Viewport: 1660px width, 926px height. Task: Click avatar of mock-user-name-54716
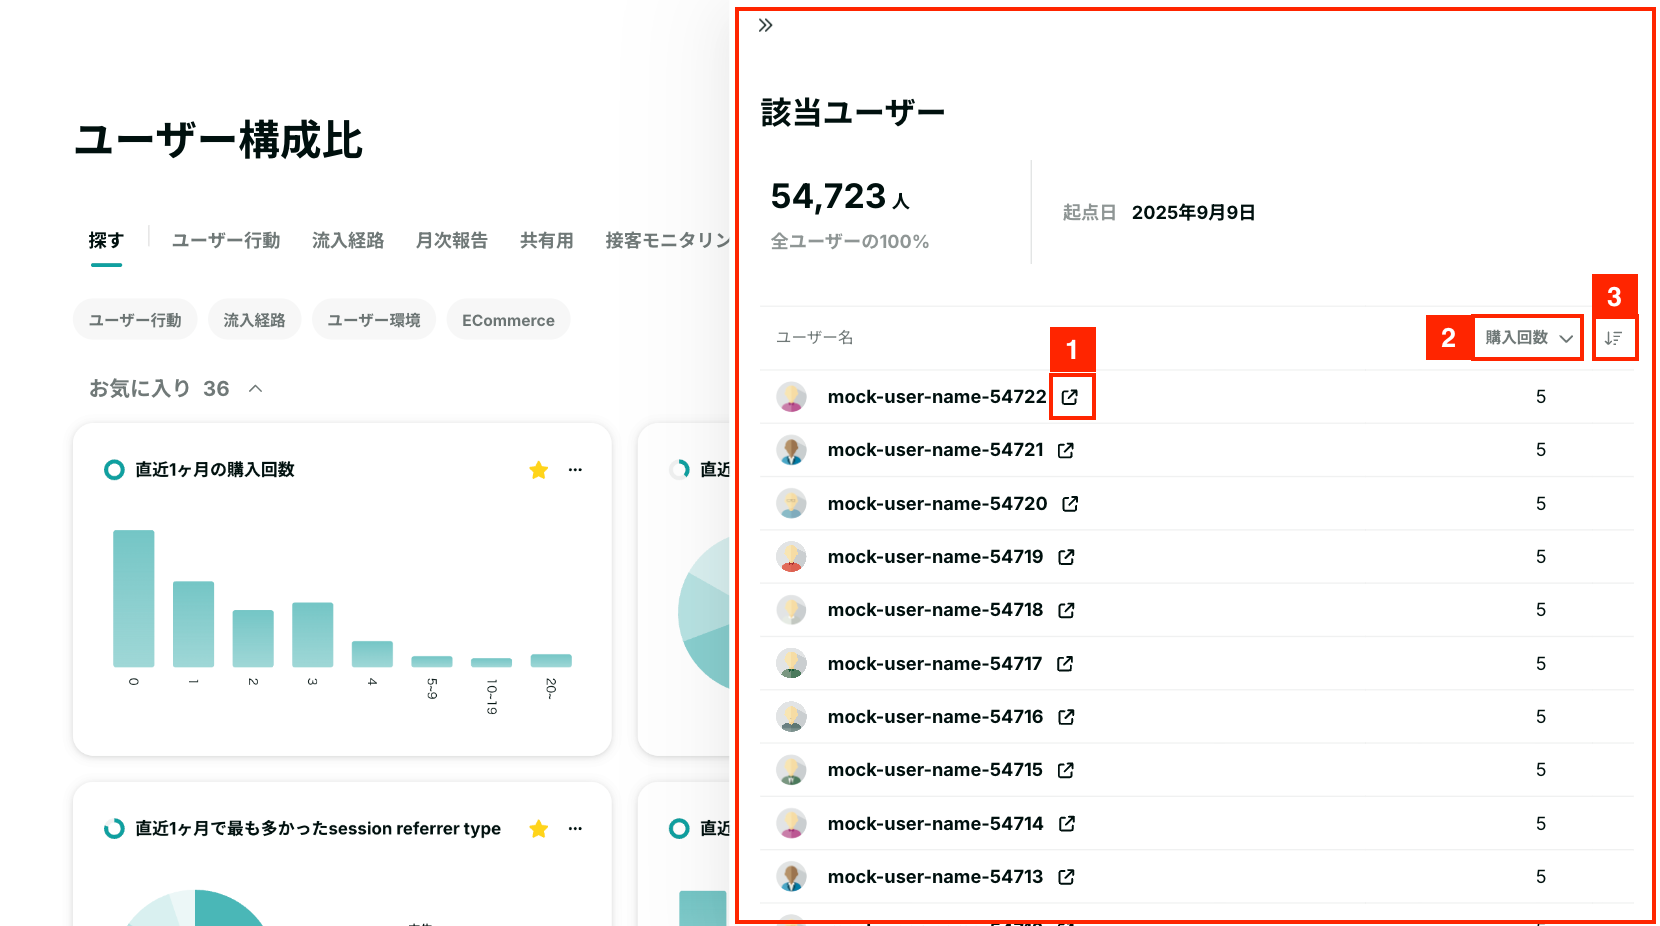click(792, 717)
